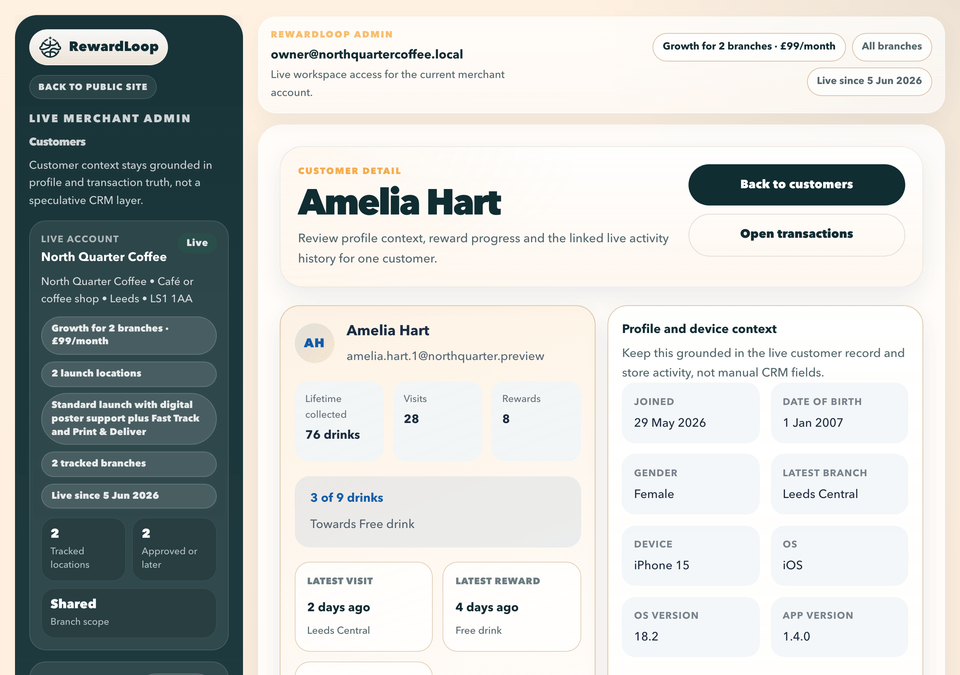Click Approved or later stat tile
This screenshot has width=960, height=675.
(174, 549)
